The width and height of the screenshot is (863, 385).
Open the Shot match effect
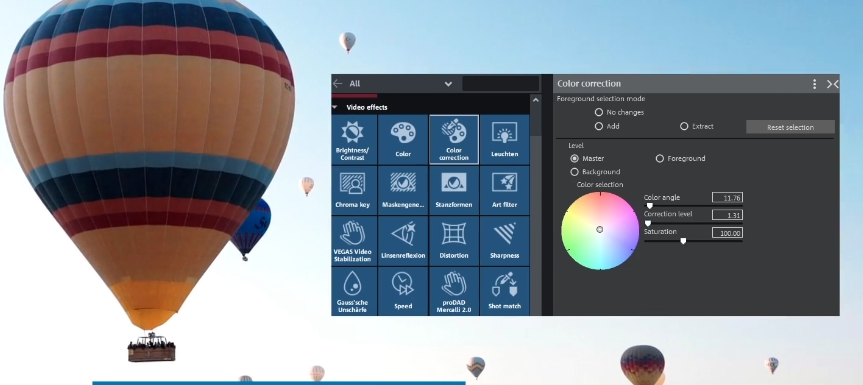[x=504, y=291]
